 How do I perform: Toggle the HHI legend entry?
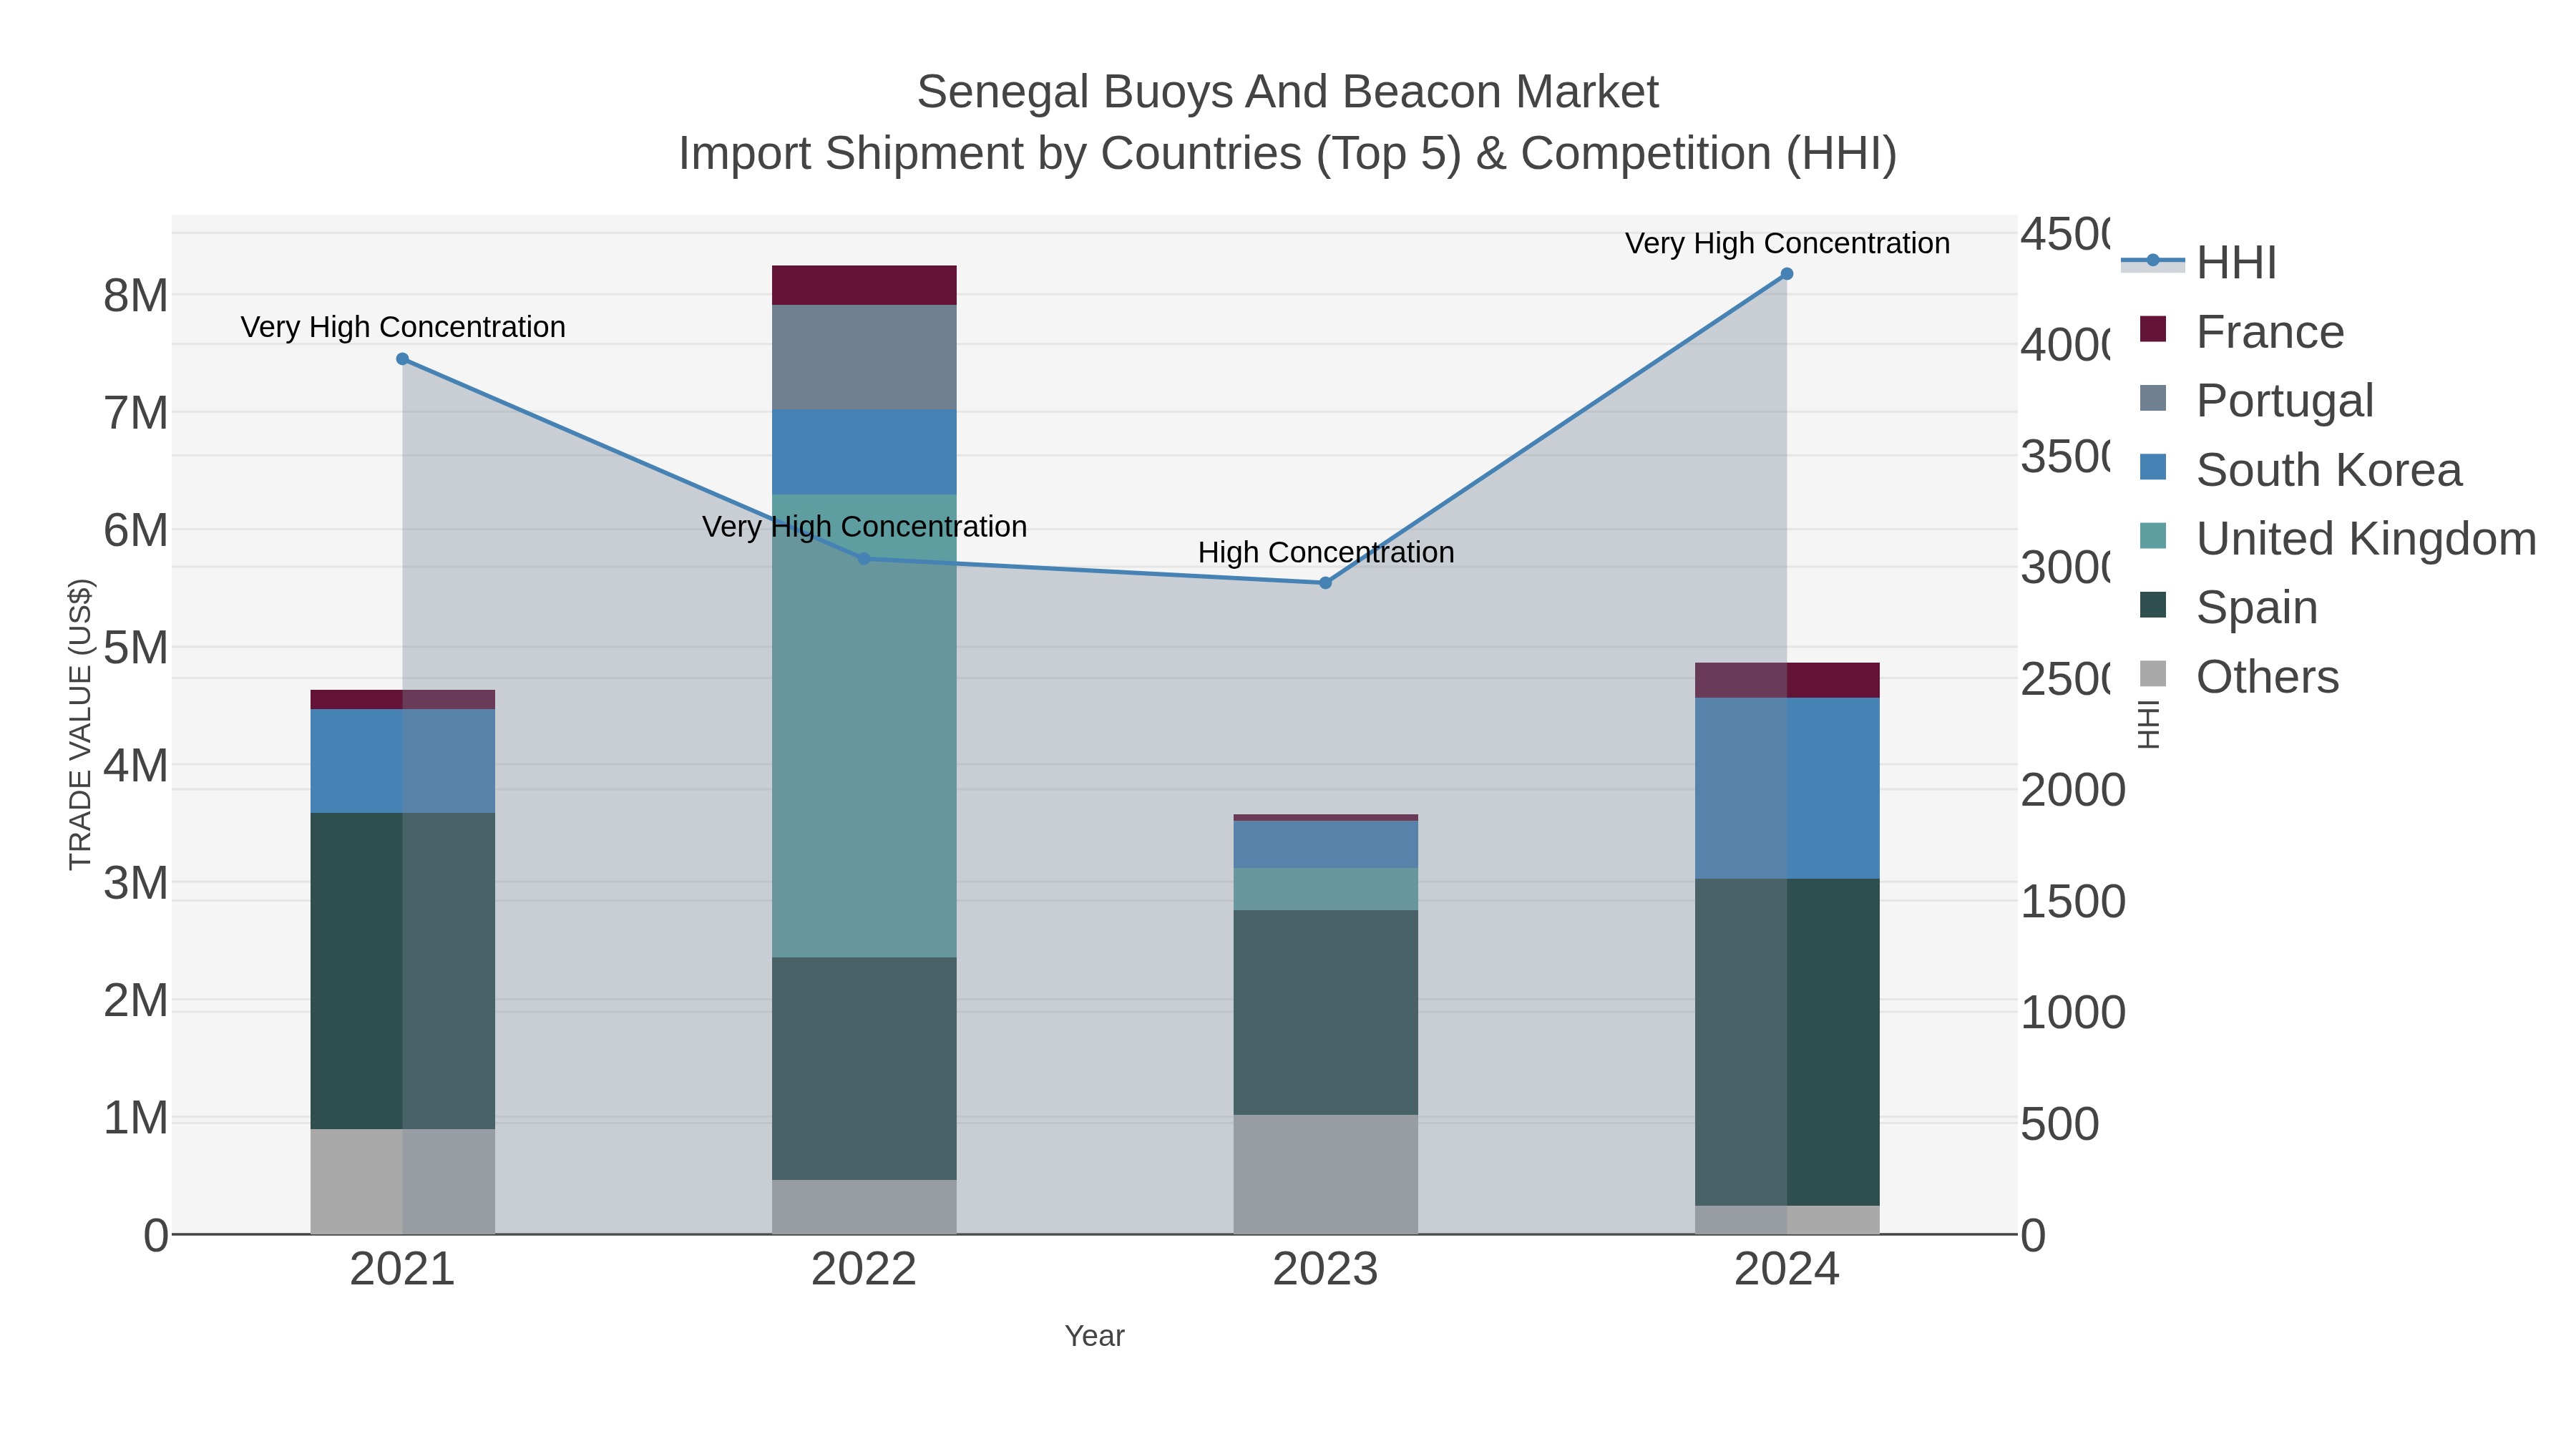2198,263
